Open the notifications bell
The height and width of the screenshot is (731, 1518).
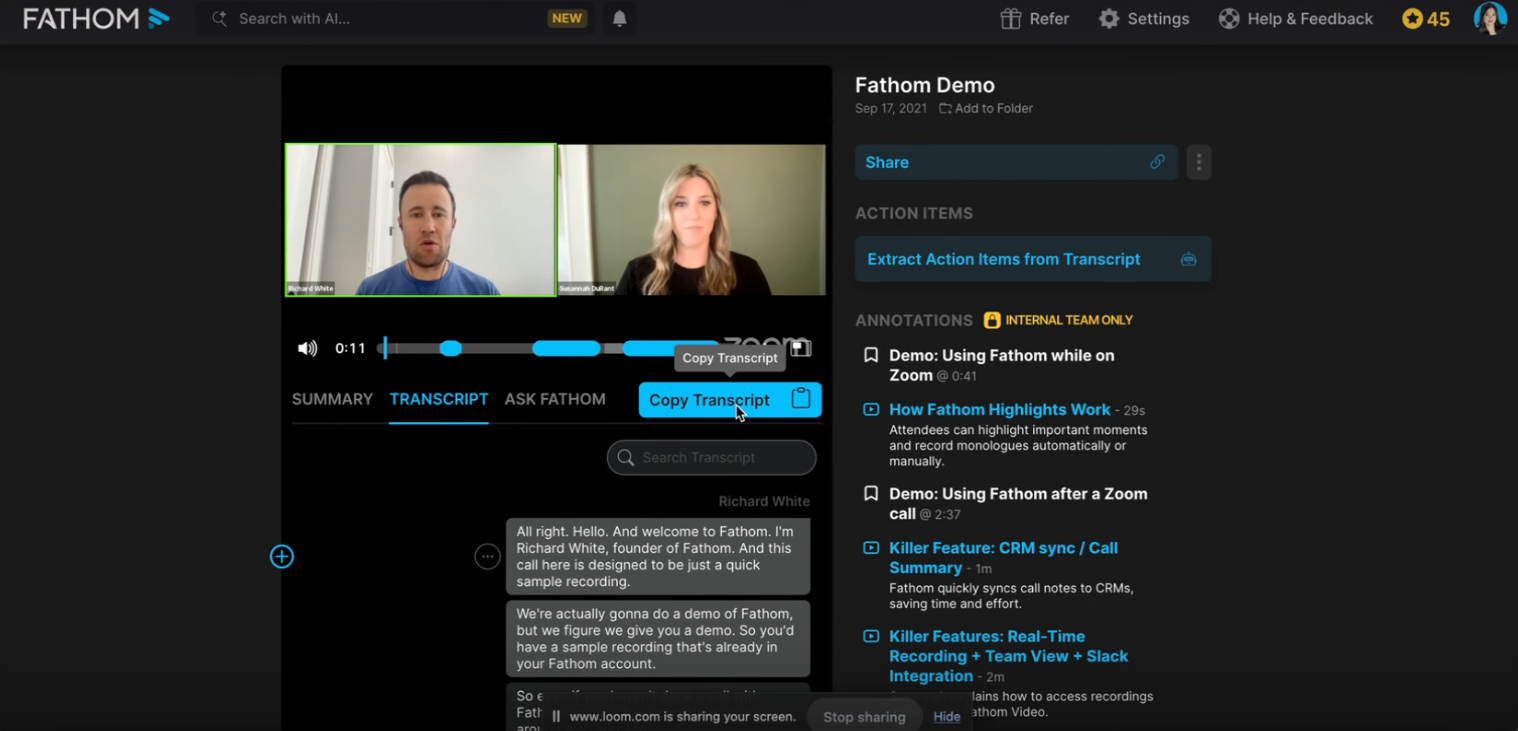pos(620,19)
